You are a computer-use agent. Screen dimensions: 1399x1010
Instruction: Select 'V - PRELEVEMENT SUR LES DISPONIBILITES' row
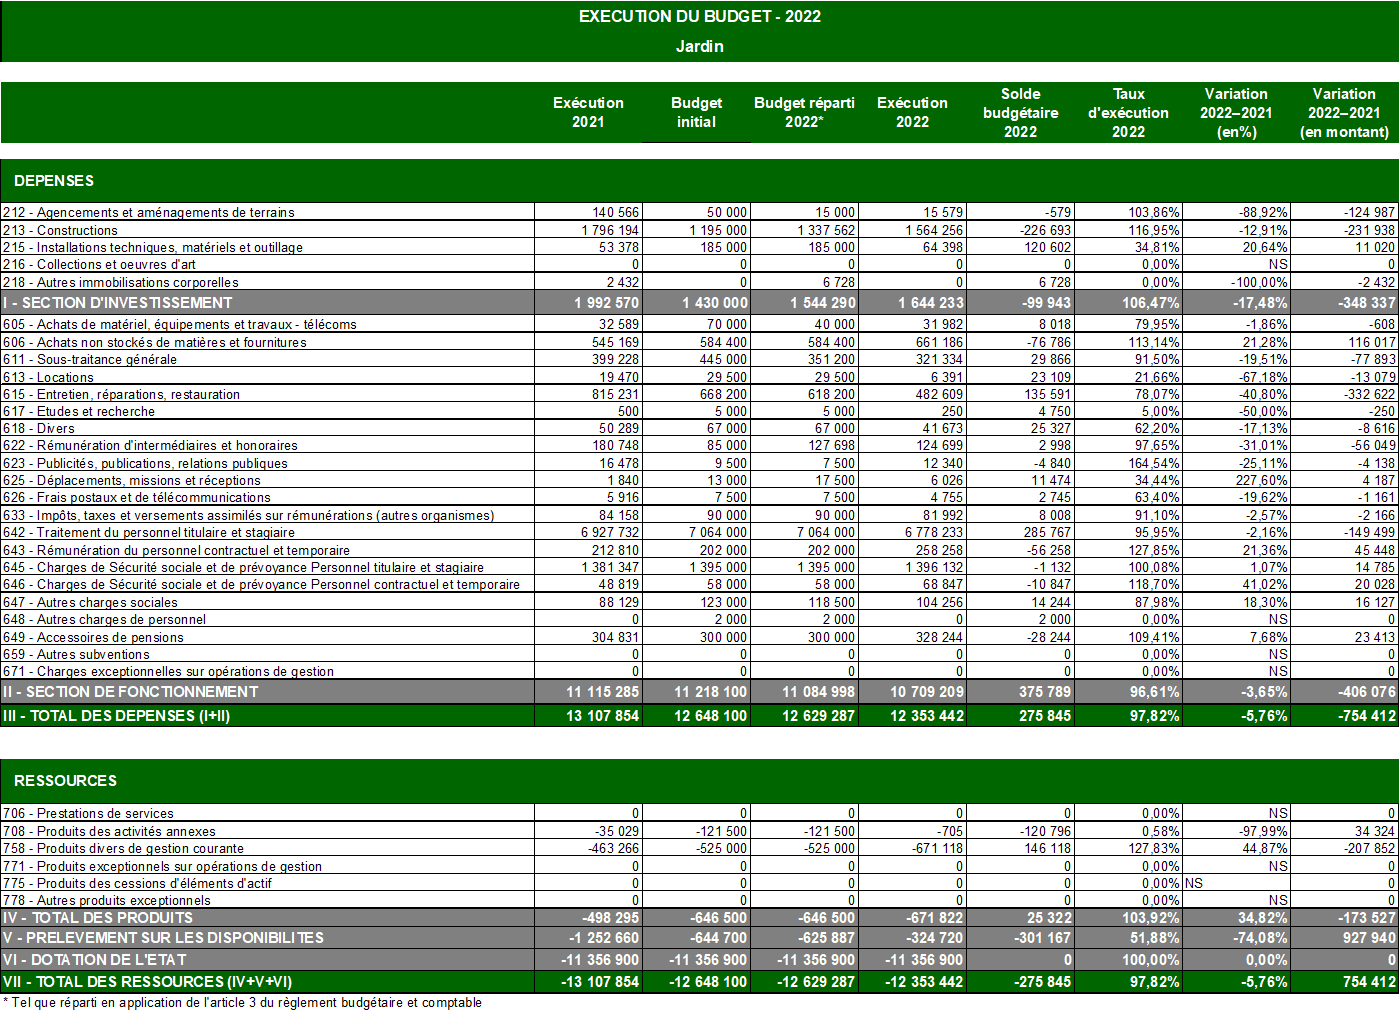tap(163, 938)
